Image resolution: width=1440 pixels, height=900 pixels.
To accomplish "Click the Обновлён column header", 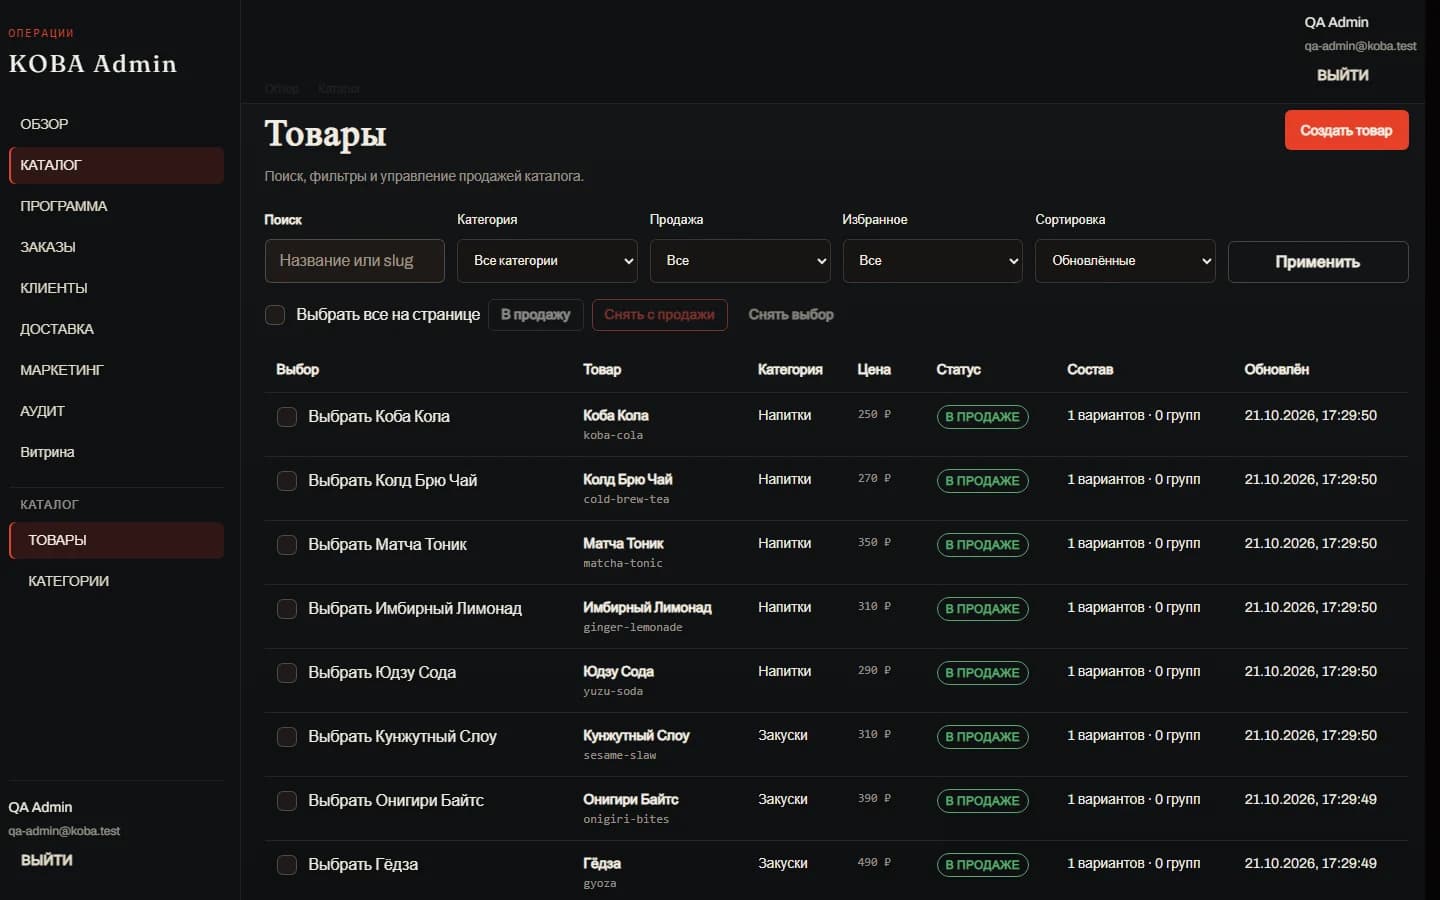I will 1276,370.
